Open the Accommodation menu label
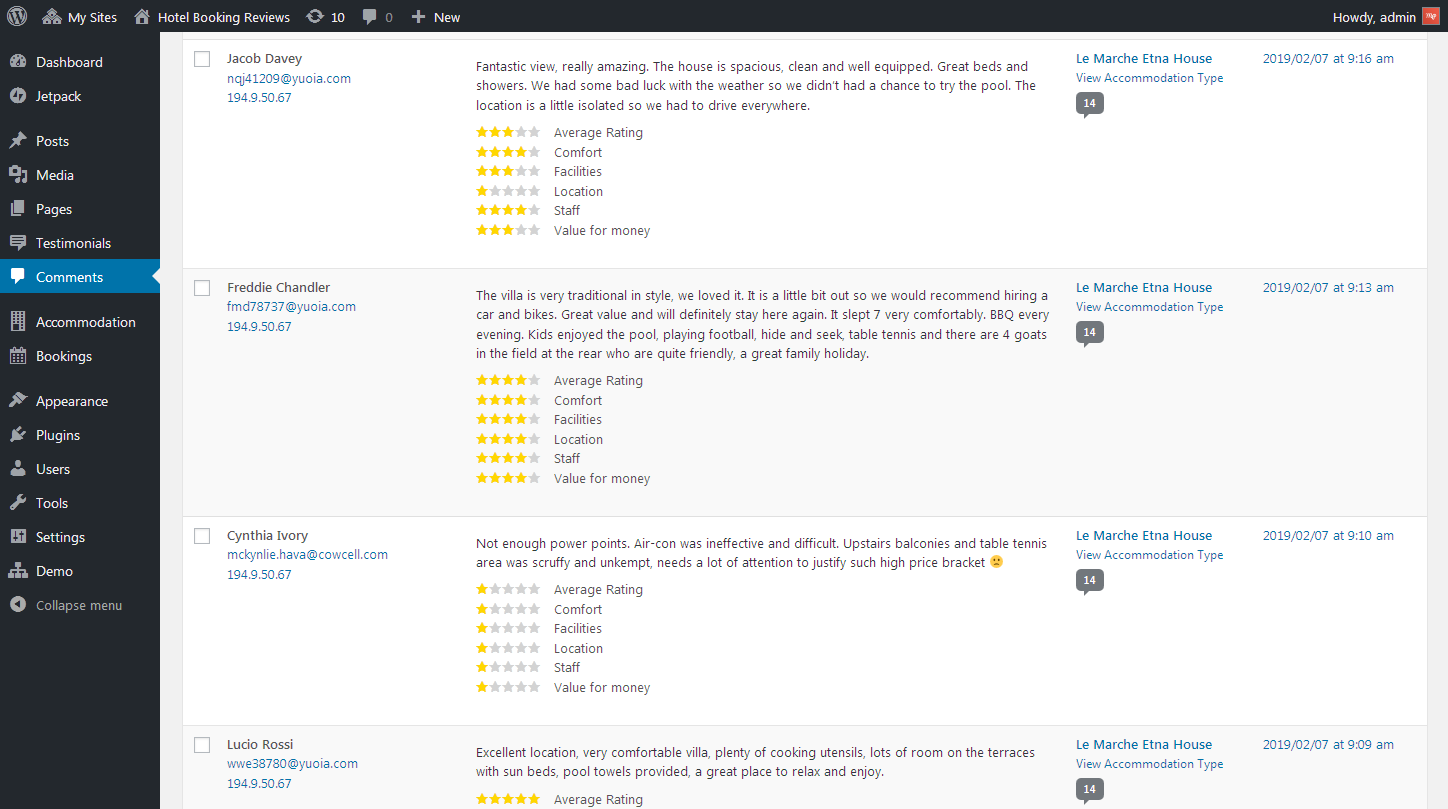Image resolution: width=1448 pixels, height=809 pixels. (86, 322)
